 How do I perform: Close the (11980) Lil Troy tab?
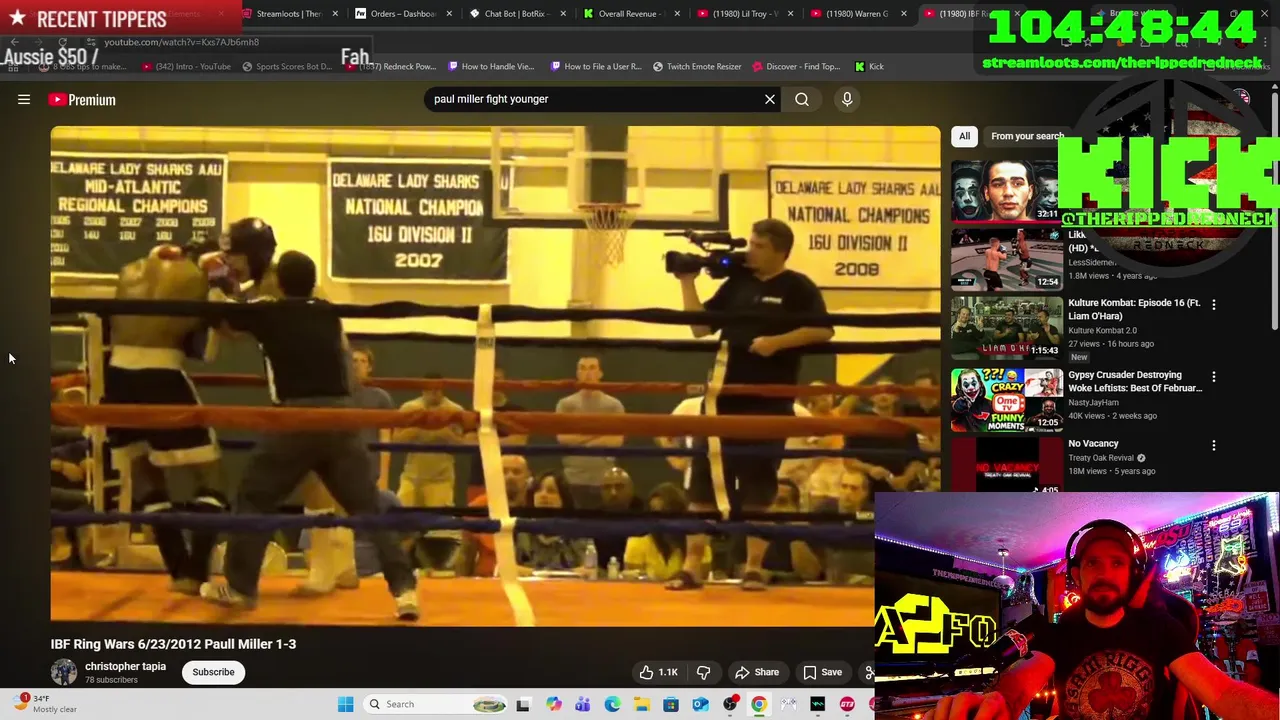pyautogui.click(x=790, y=14)
